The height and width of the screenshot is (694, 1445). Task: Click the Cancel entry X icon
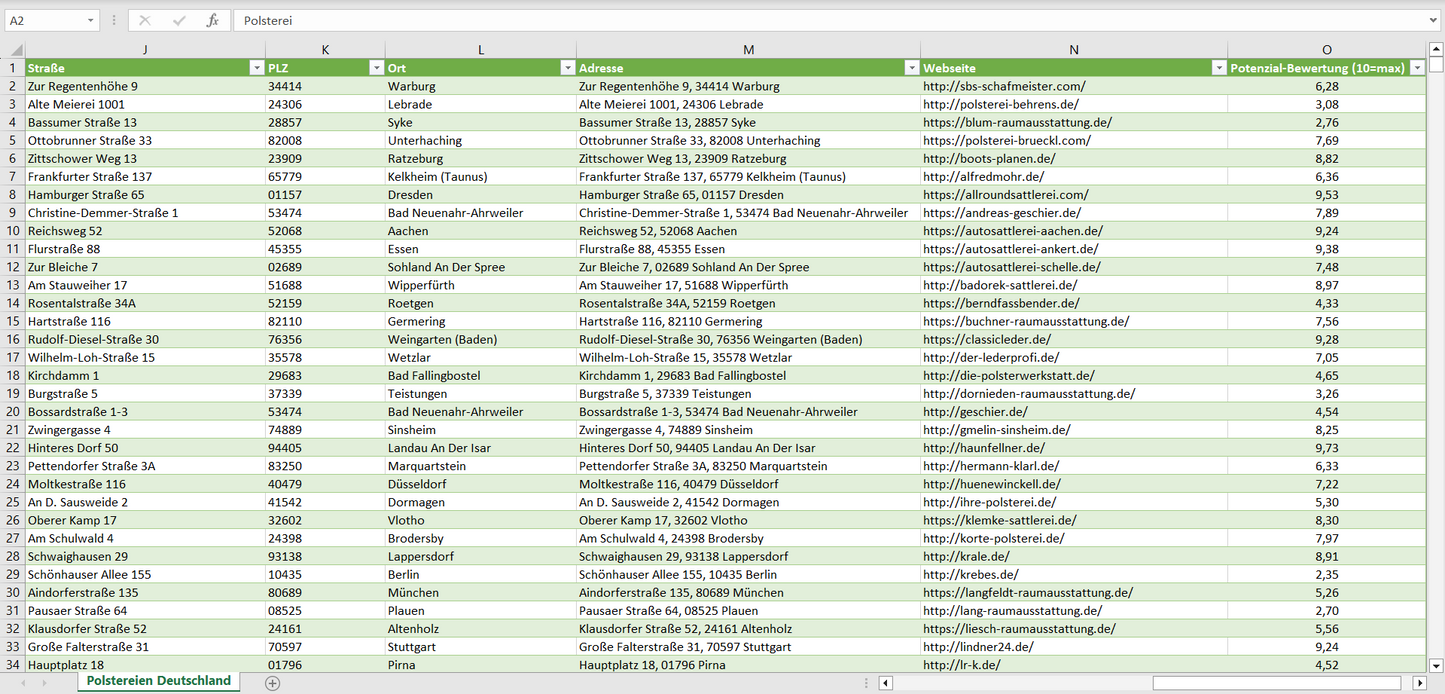point(145,20)
